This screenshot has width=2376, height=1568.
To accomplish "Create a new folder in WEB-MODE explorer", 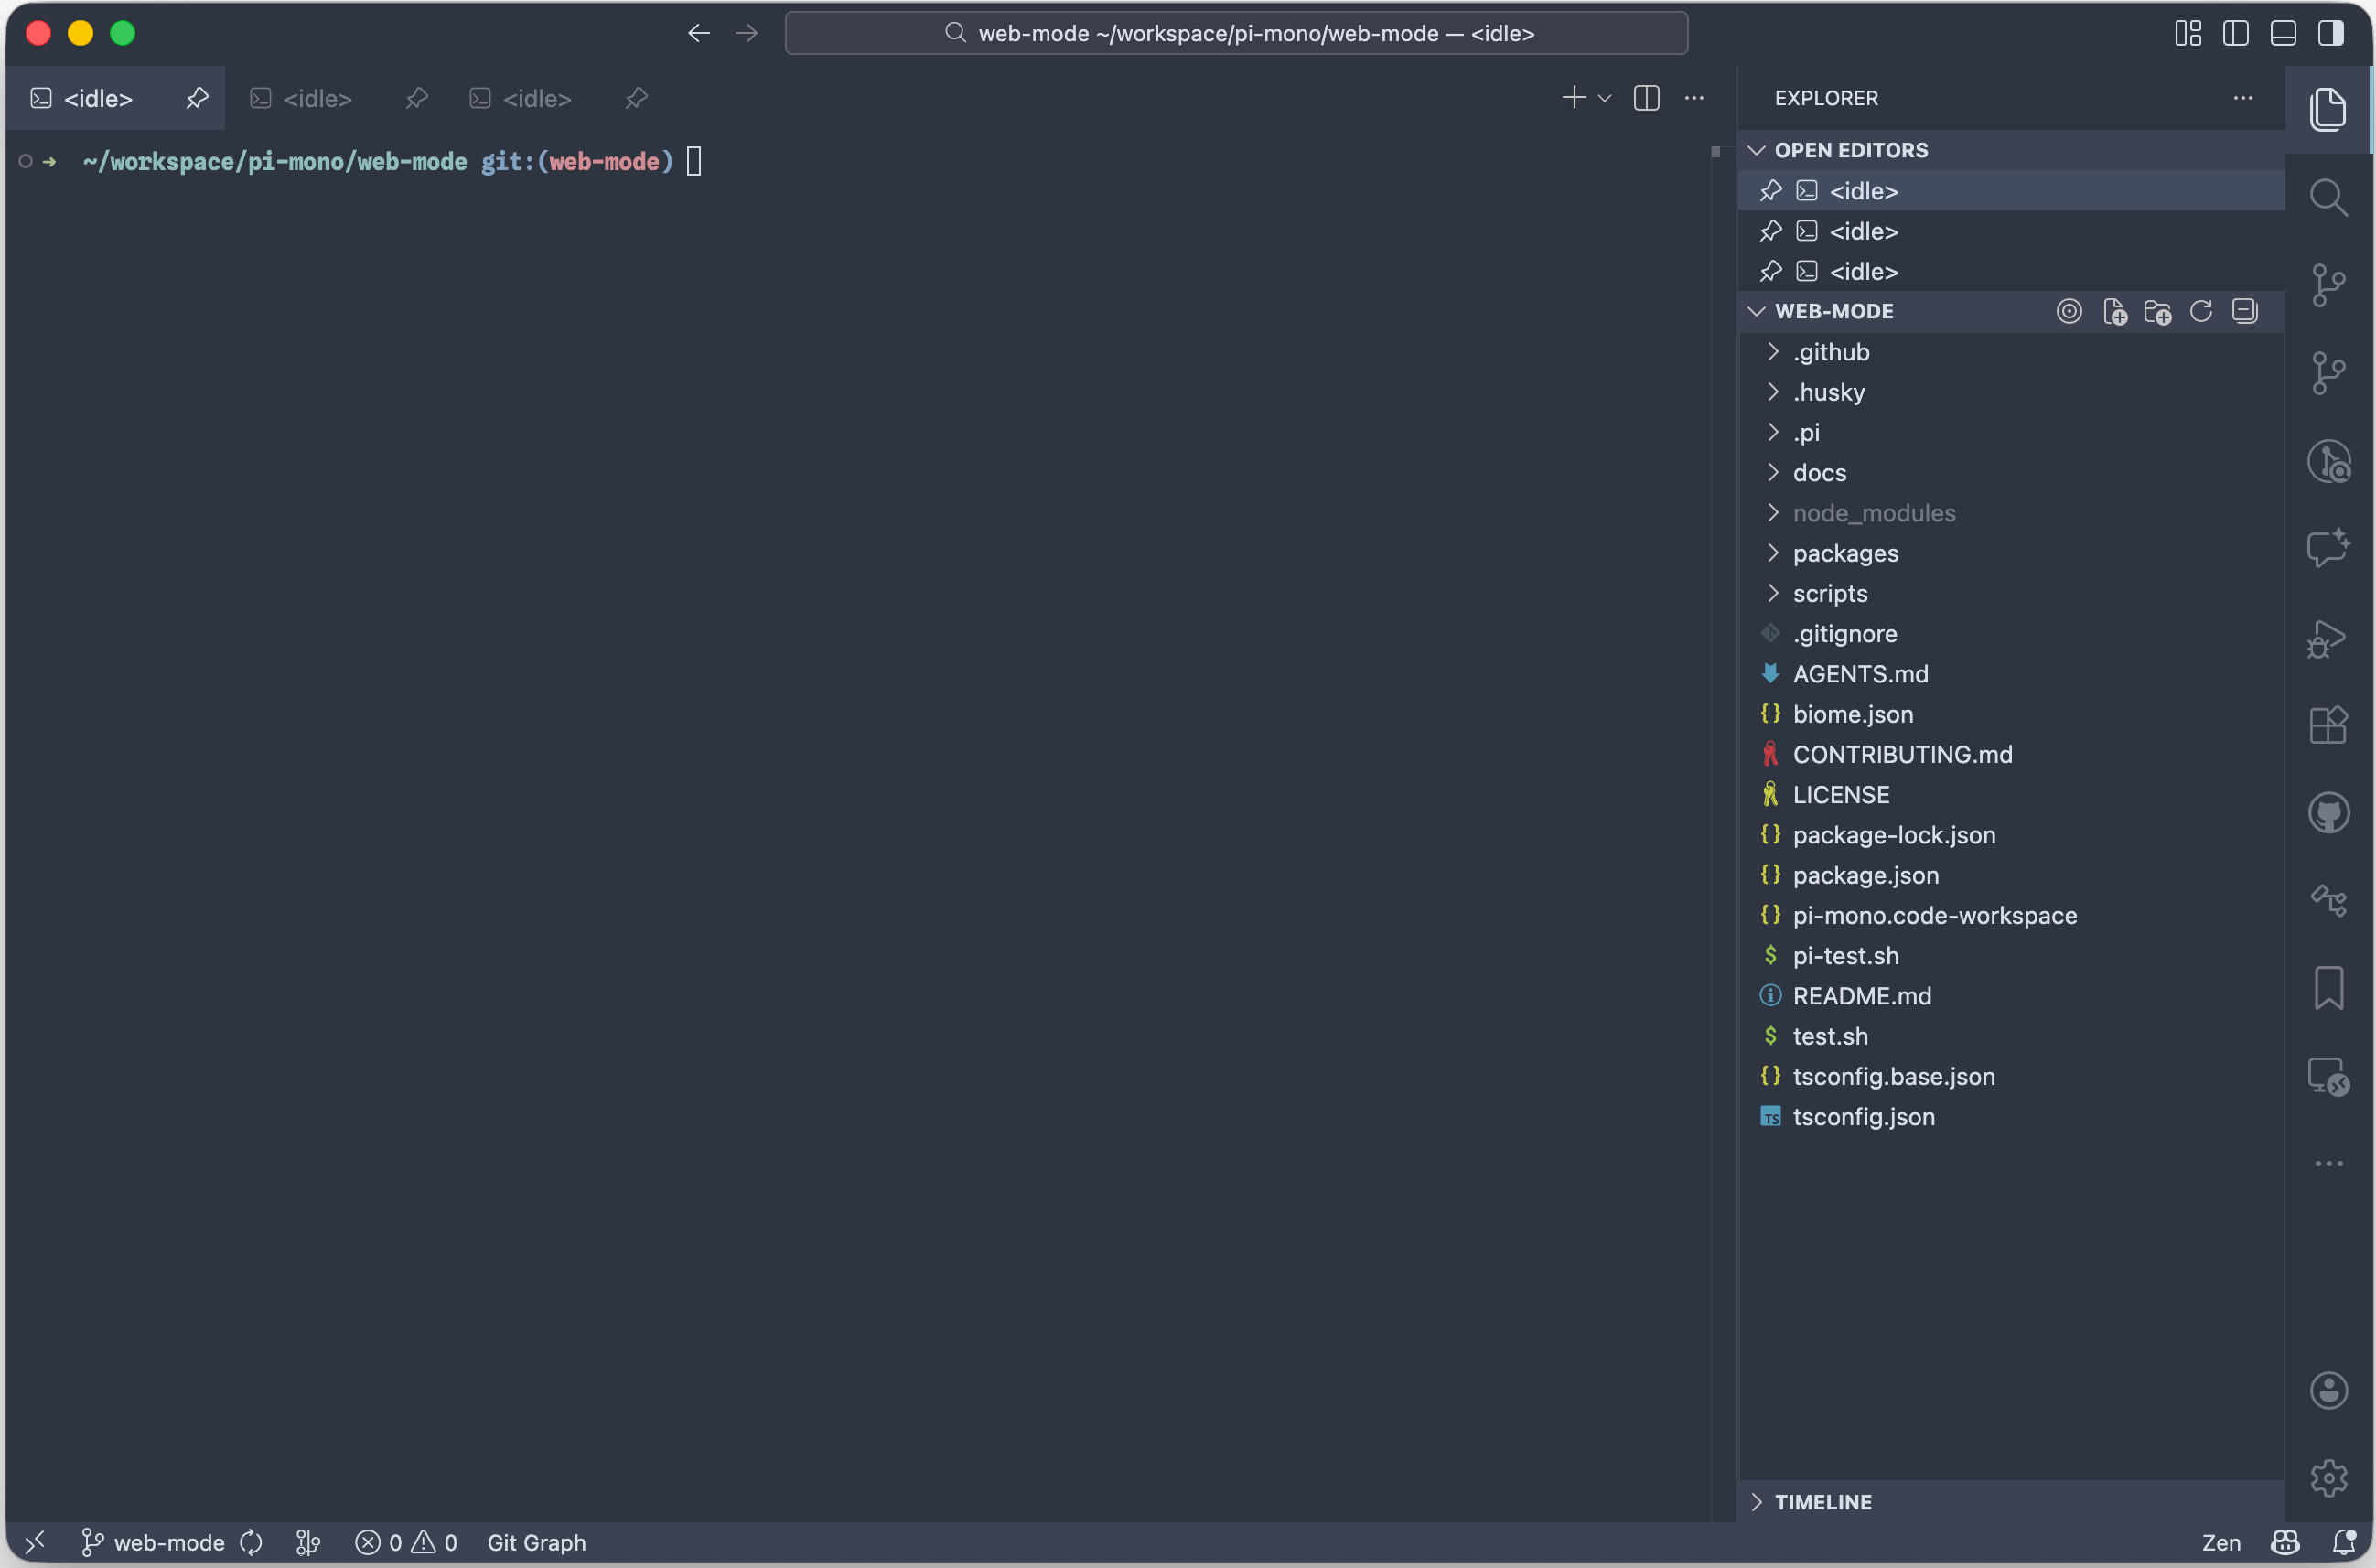I will [2160, 311].
